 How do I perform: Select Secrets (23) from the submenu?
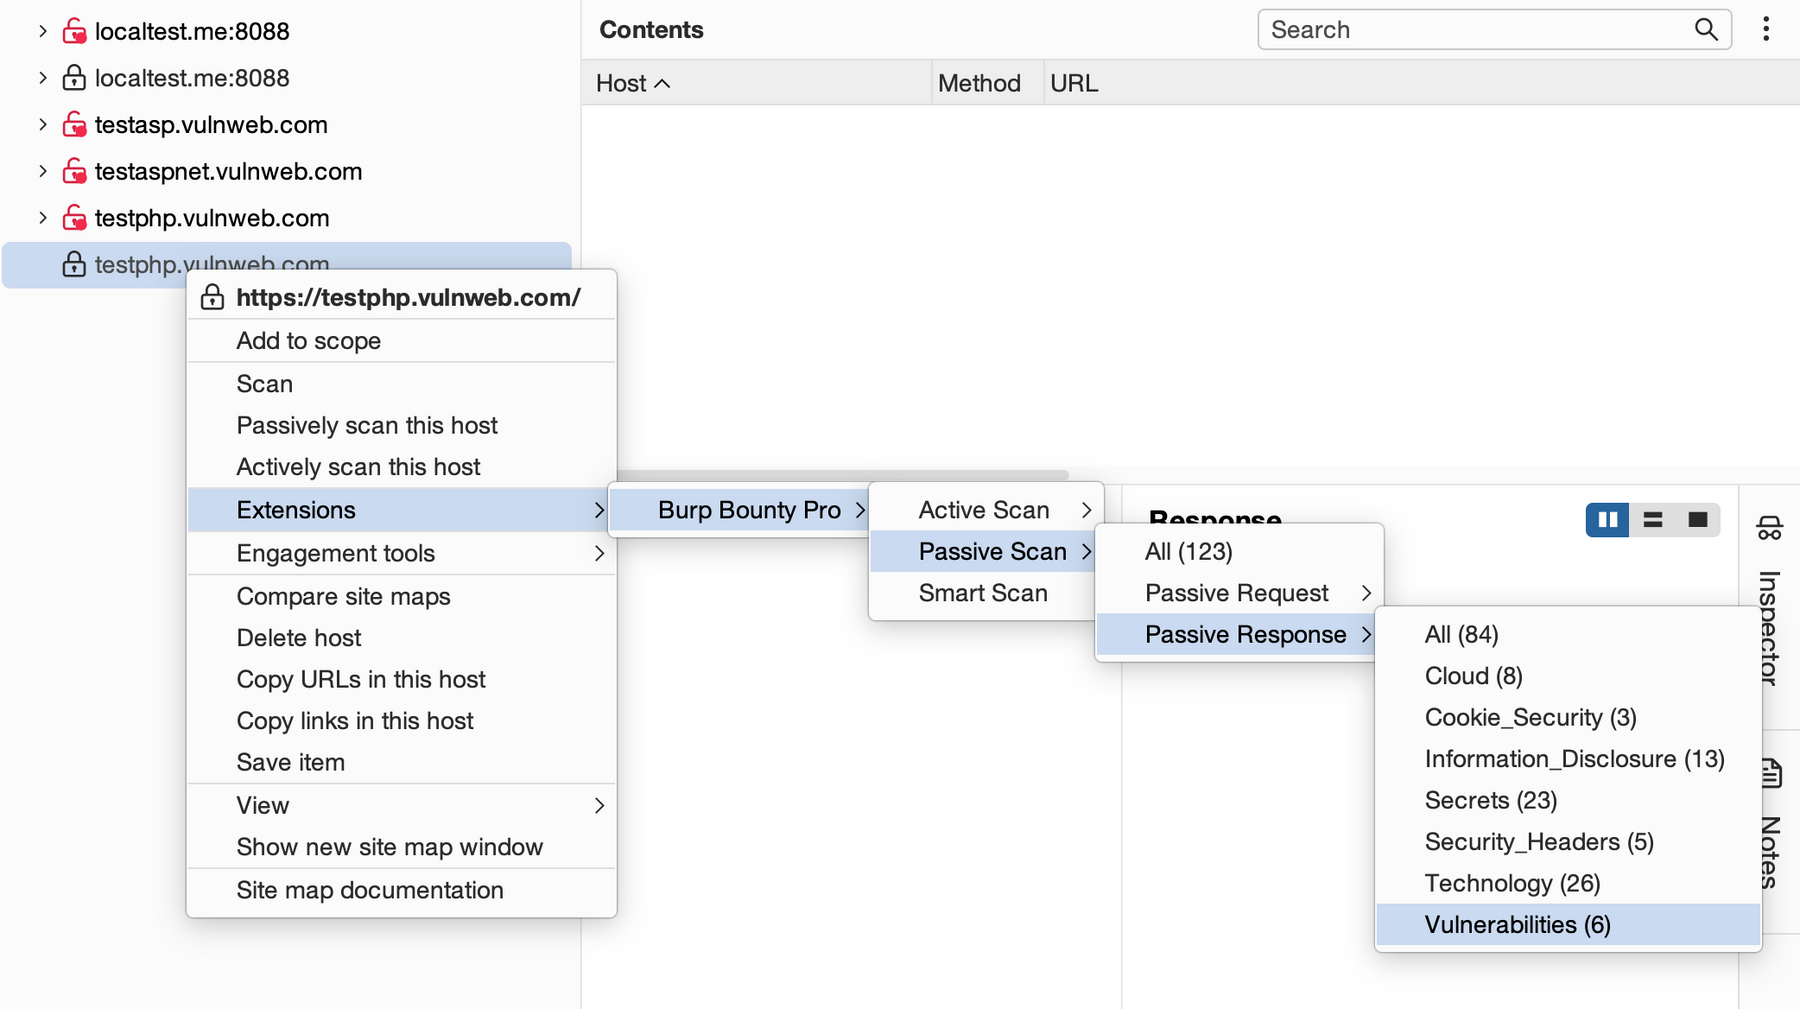pyautogui.click(x=1490, y=801)
